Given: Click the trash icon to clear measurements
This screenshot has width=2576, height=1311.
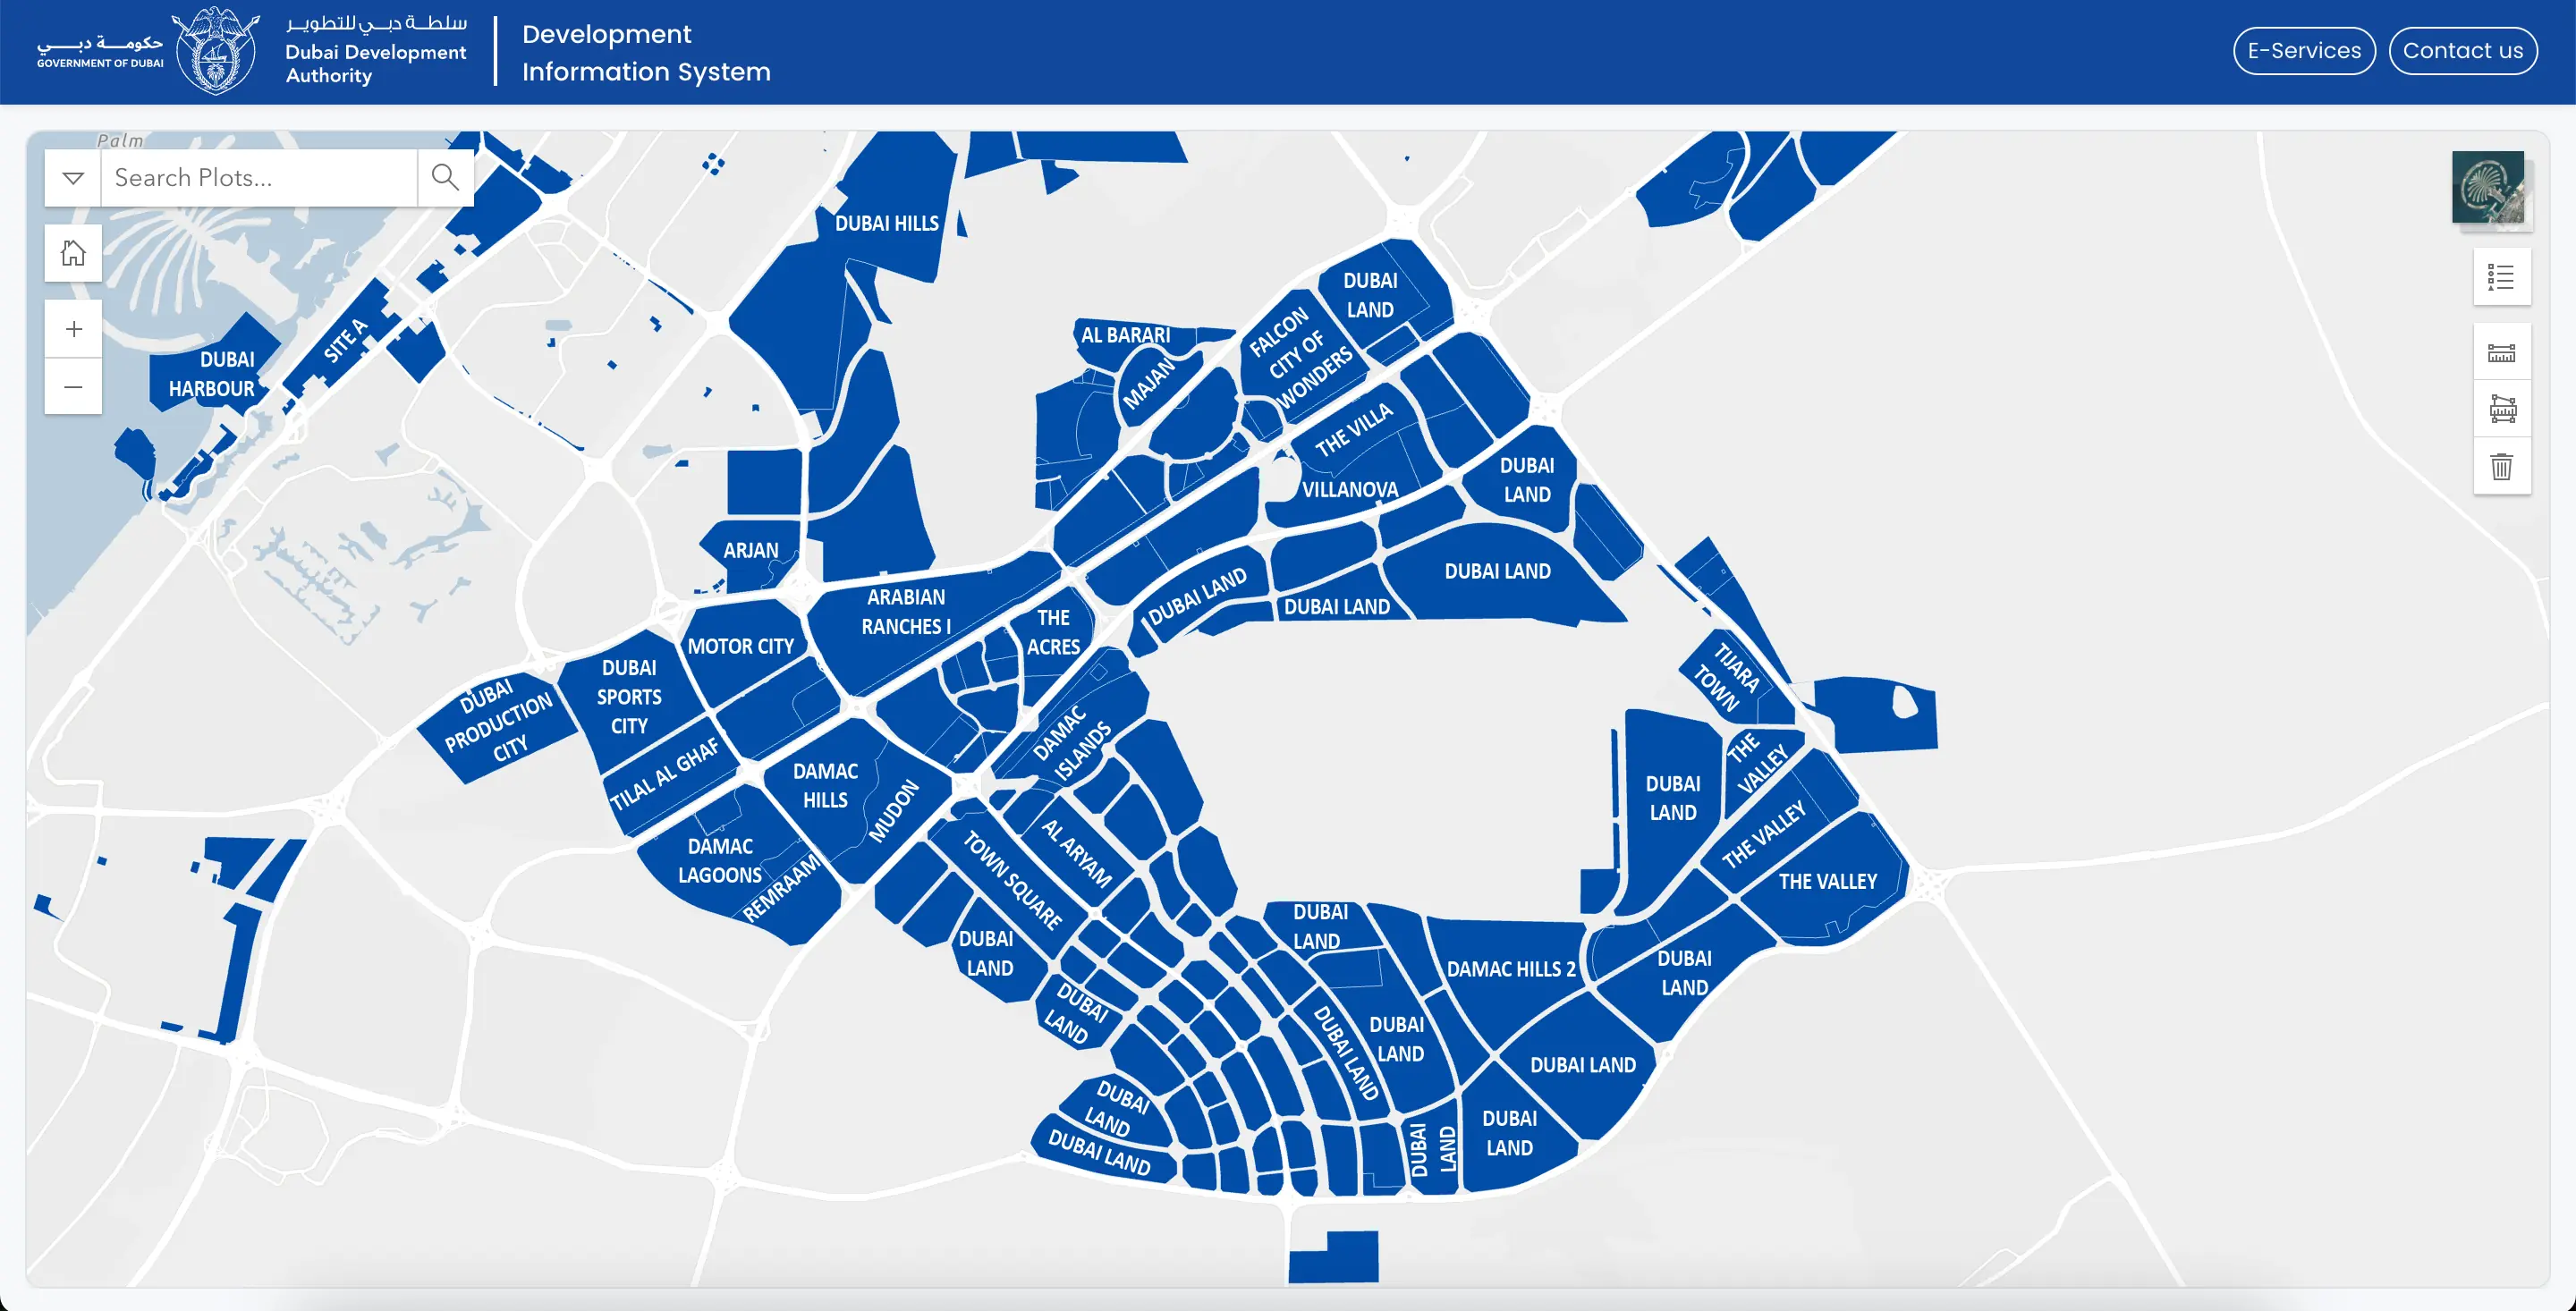Looking at the screenshot, I should tap(2501, 466).
